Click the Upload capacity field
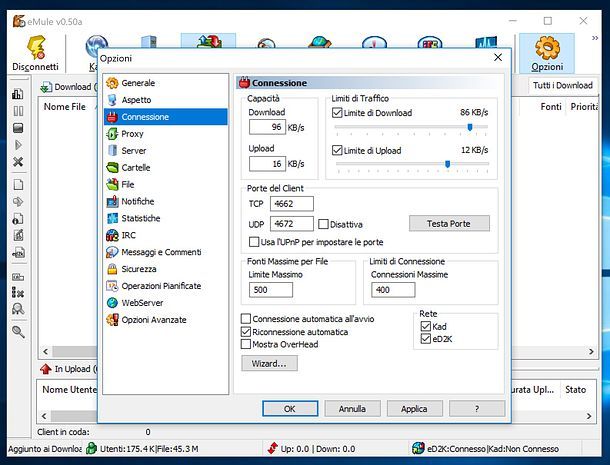 267,164
